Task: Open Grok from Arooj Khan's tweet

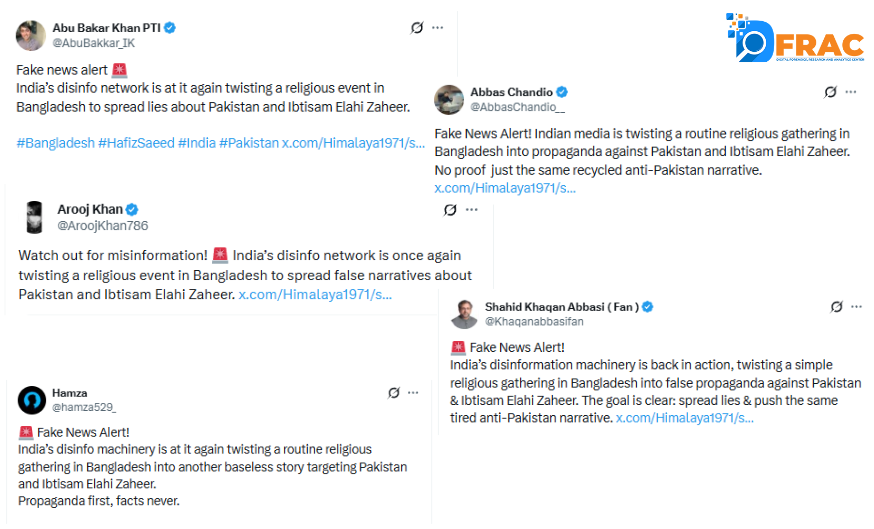Action: click(x=450, y=210)
